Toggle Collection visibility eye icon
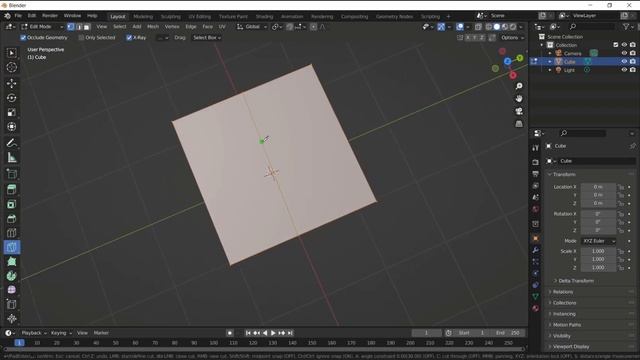Viewport: 640px width, 360px height. (624, 45)
